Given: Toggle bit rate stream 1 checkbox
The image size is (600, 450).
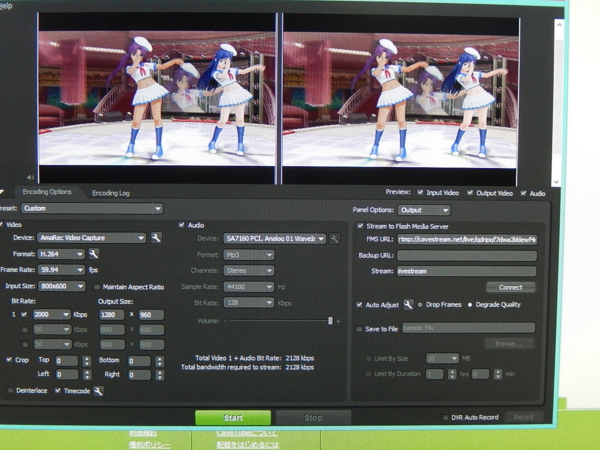Looking at the screenshot, I should (24, 315).
